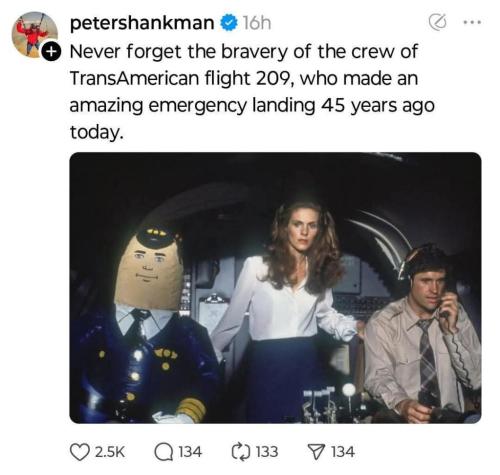View the 2.5K likes count

point(110,452)
